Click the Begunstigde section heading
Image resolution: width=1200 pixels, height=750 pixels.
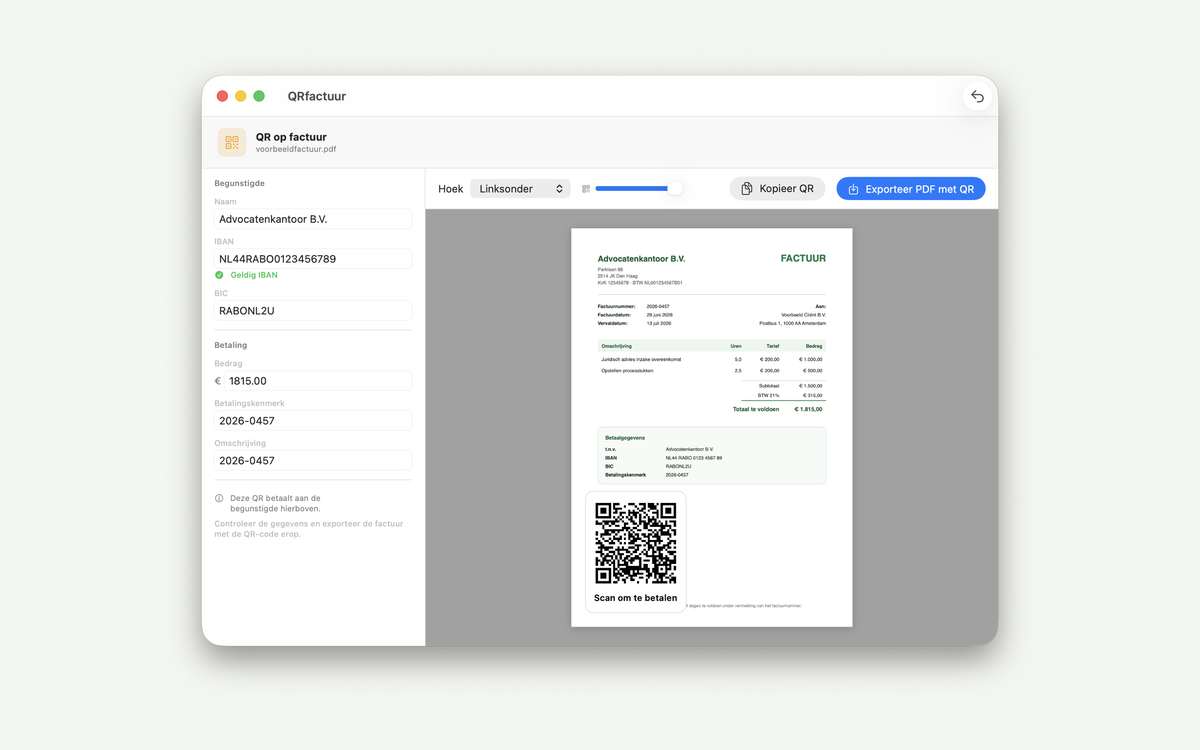coord(240,183)
